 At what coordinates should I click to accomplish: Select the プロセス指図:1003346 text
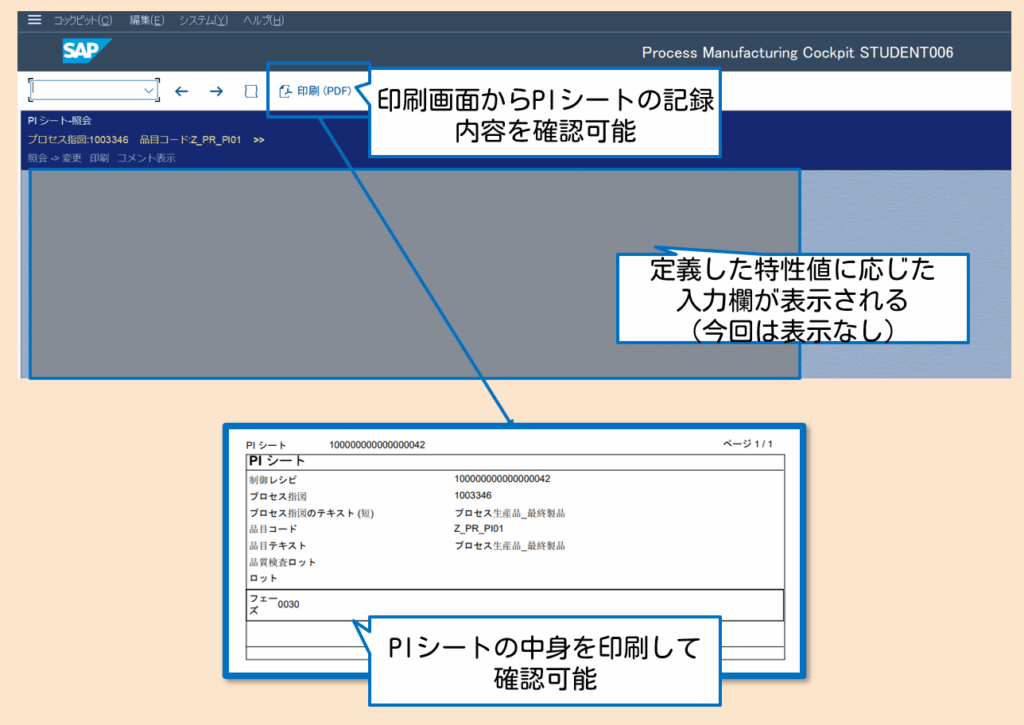[78, 140]
